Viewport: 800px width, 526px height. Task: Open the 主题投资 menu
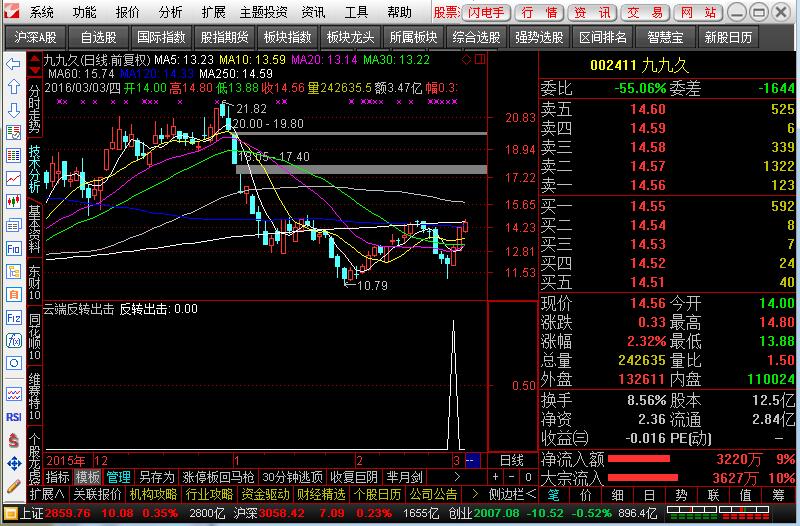point(263,12)
